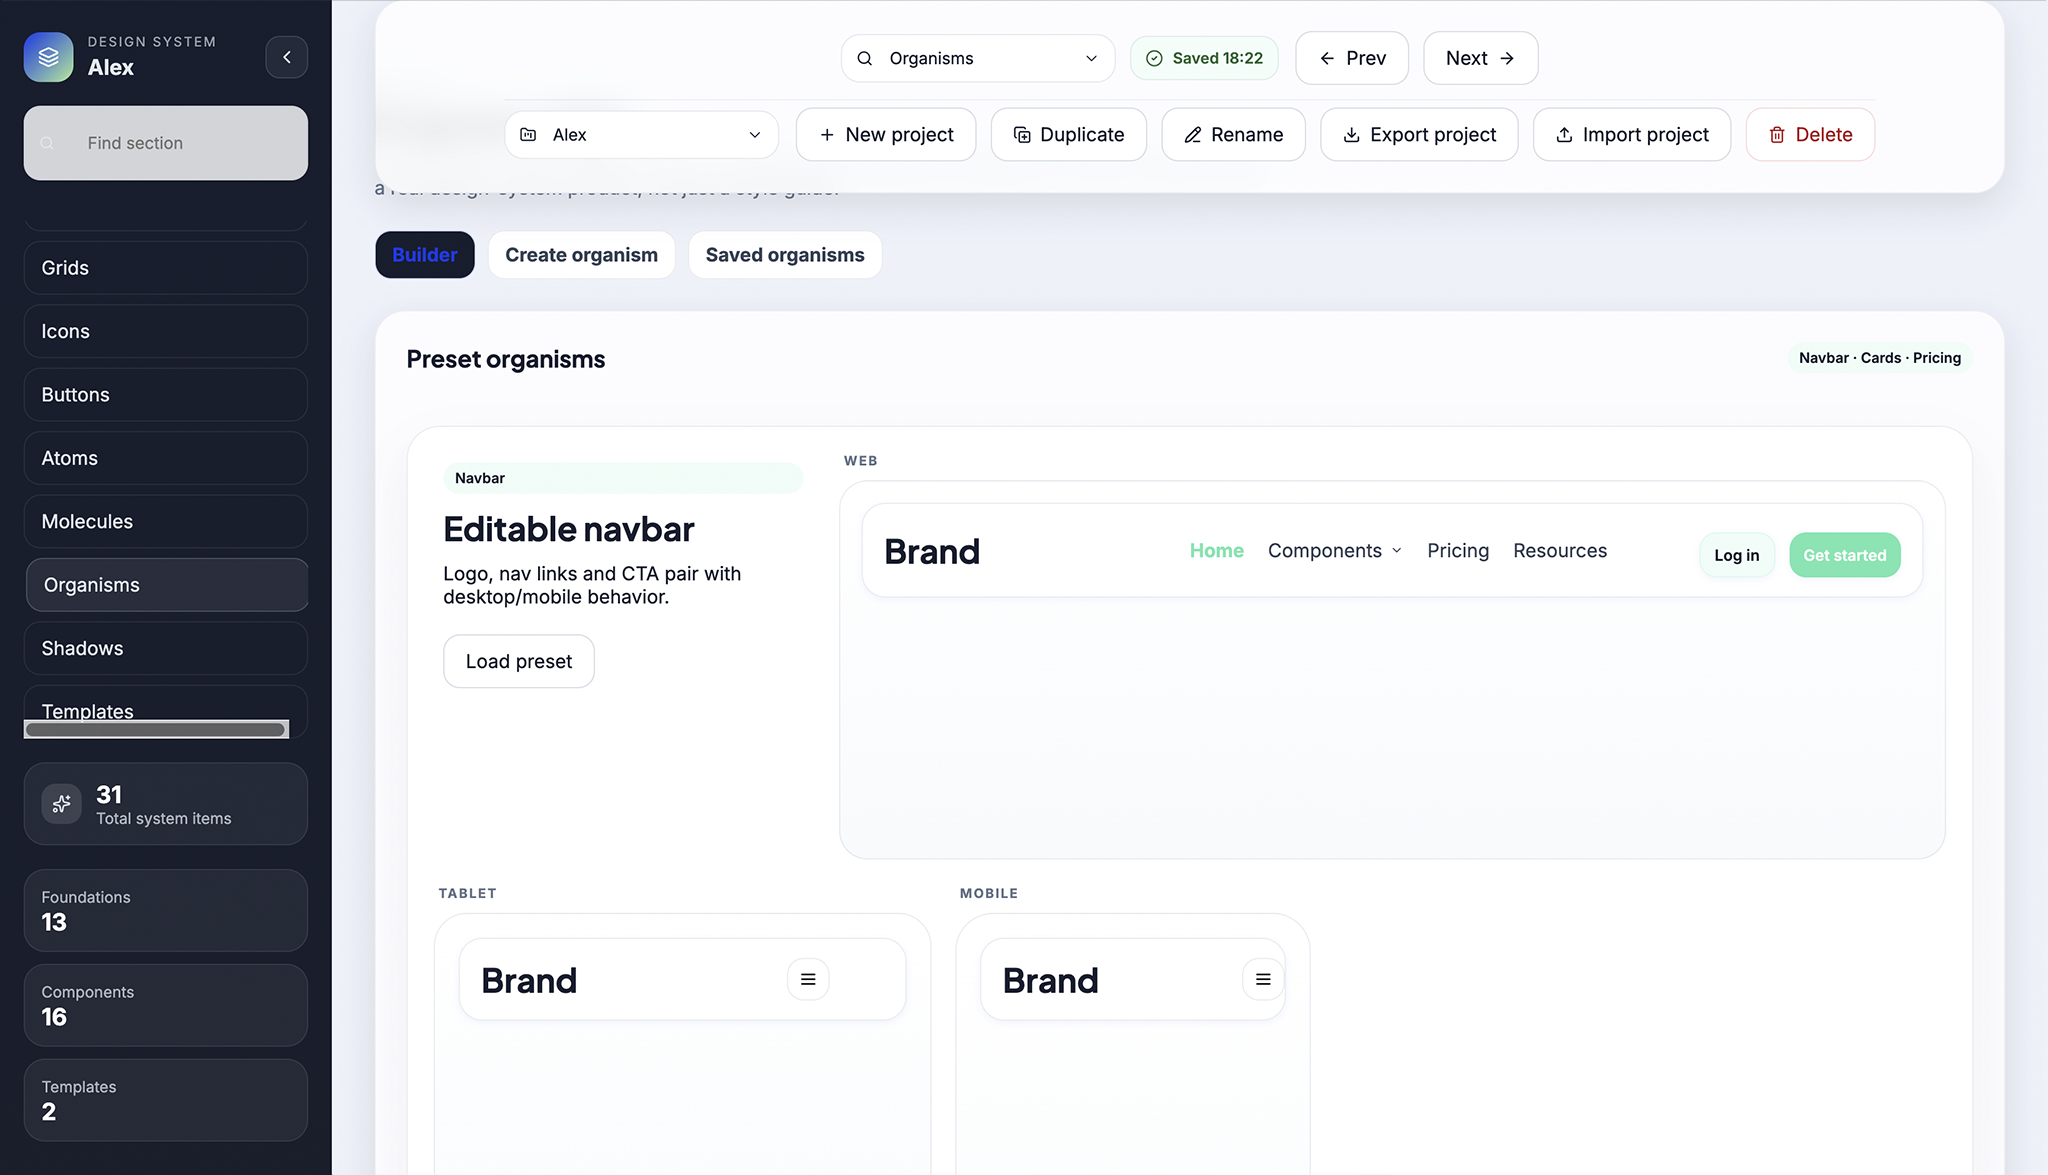The height and width of the screenshot is (1175, 2048).
Task: Click the sparkle icon beside Total system items
Action: tap(61, 804)
